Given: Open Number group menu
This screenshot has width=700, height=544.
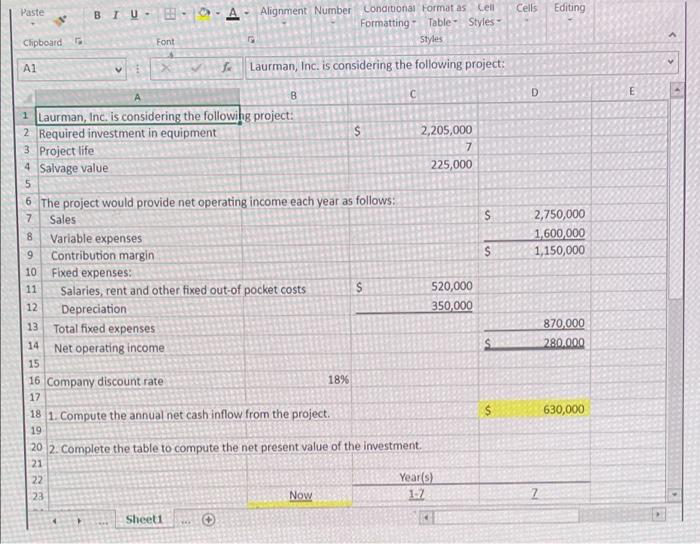Looking at the screenshot, I should (333, 15).
